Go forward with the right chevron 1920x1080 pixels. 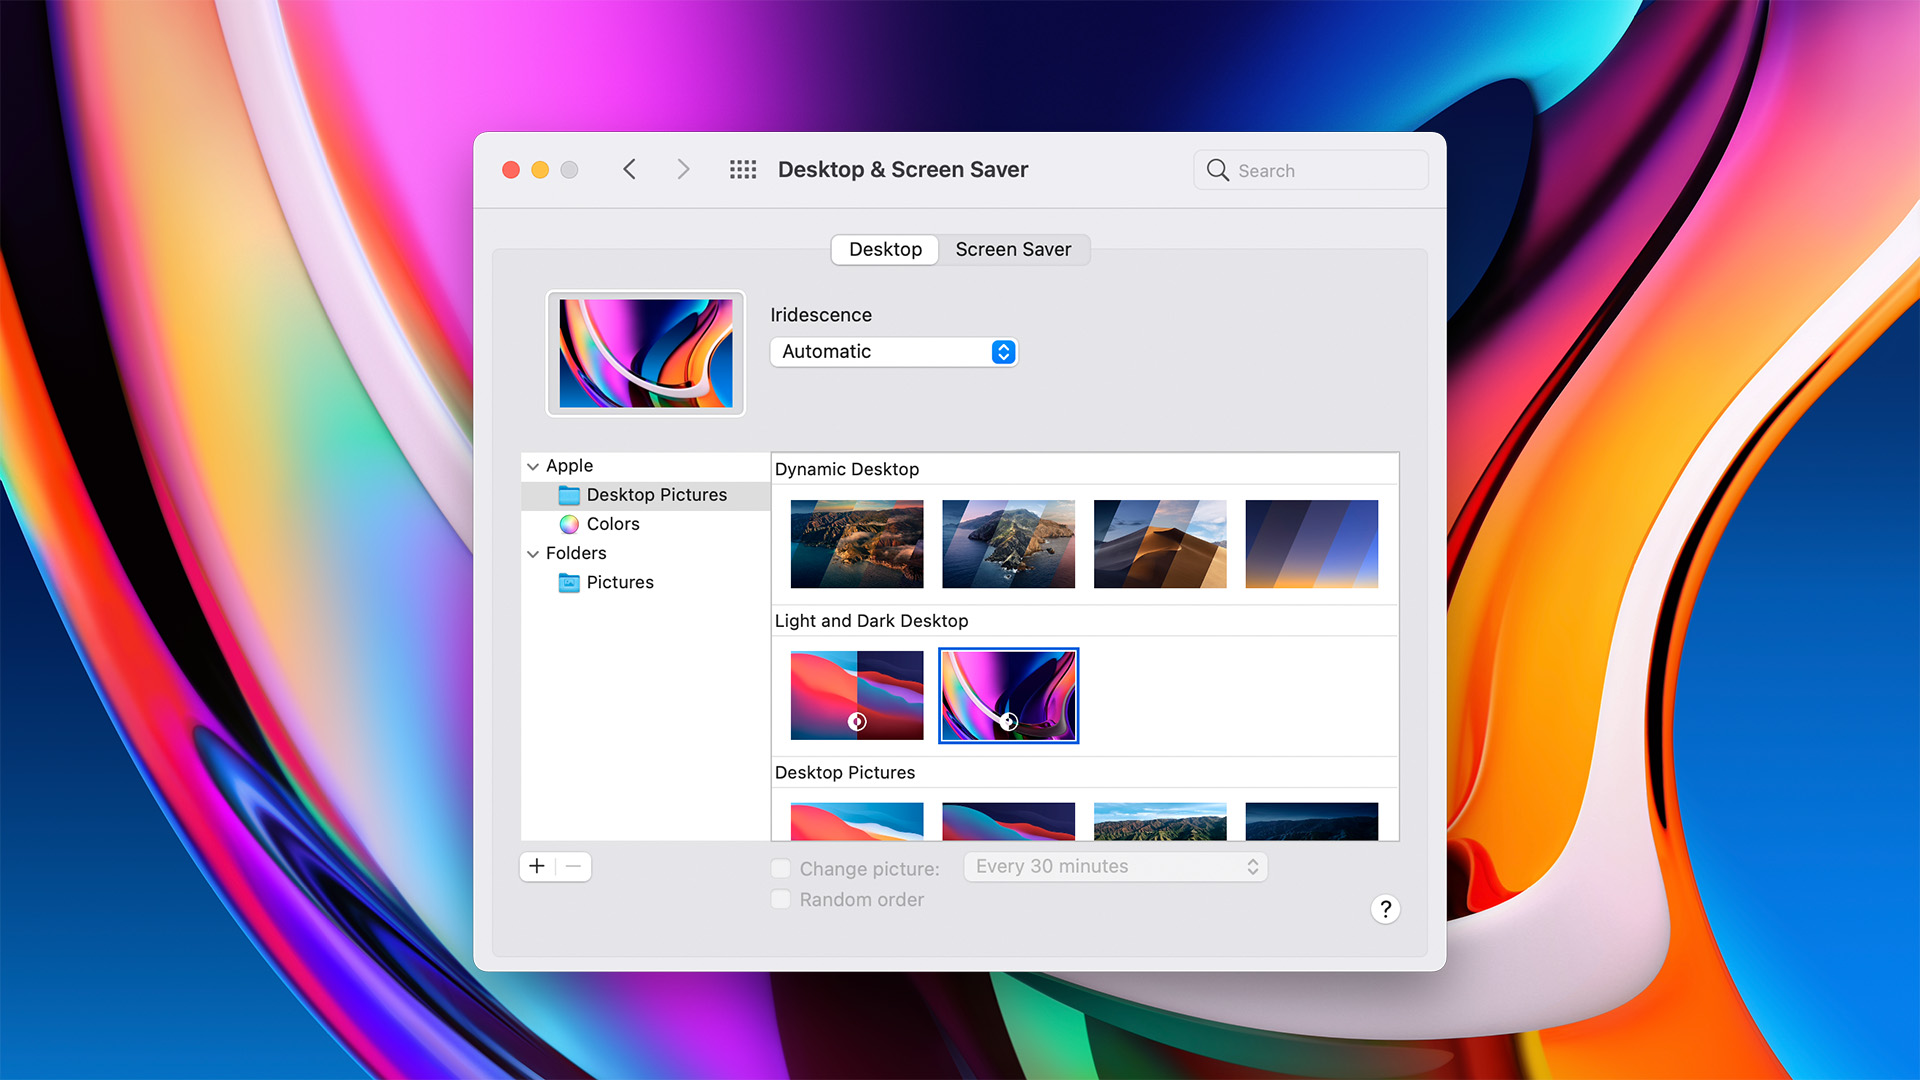click(x=683, y=169)
